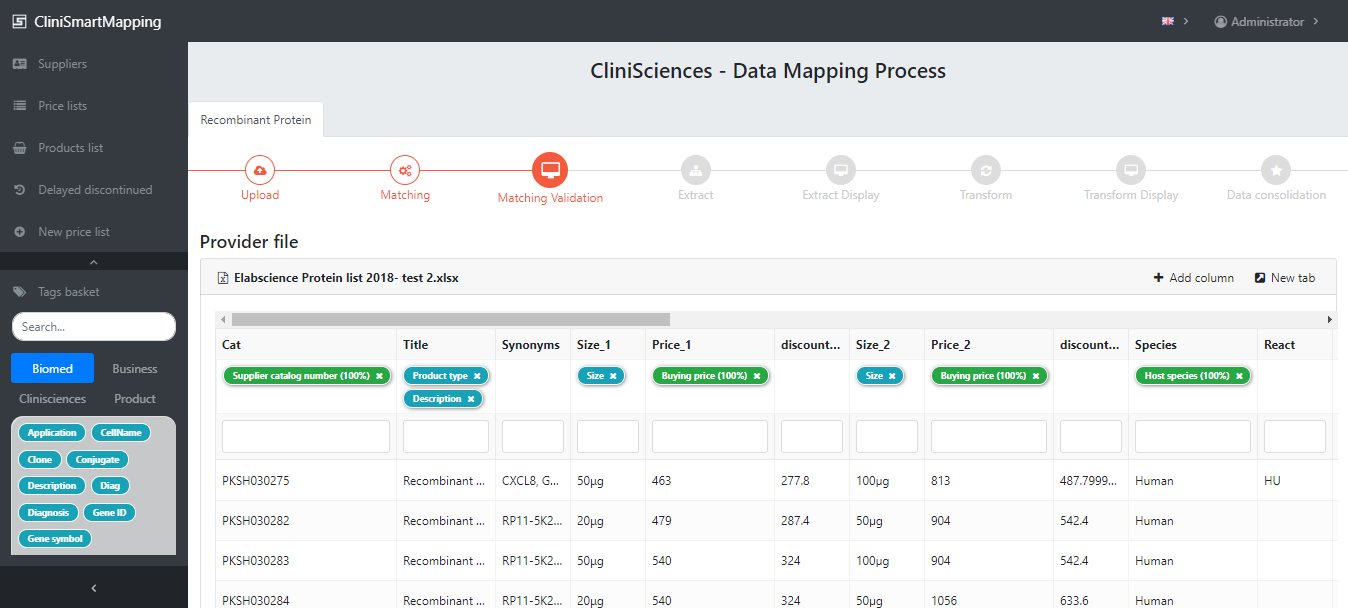The image size is (1348, 608).
Task: Click the Data consolidation star icon
Action: click(x=1276, y=170)
